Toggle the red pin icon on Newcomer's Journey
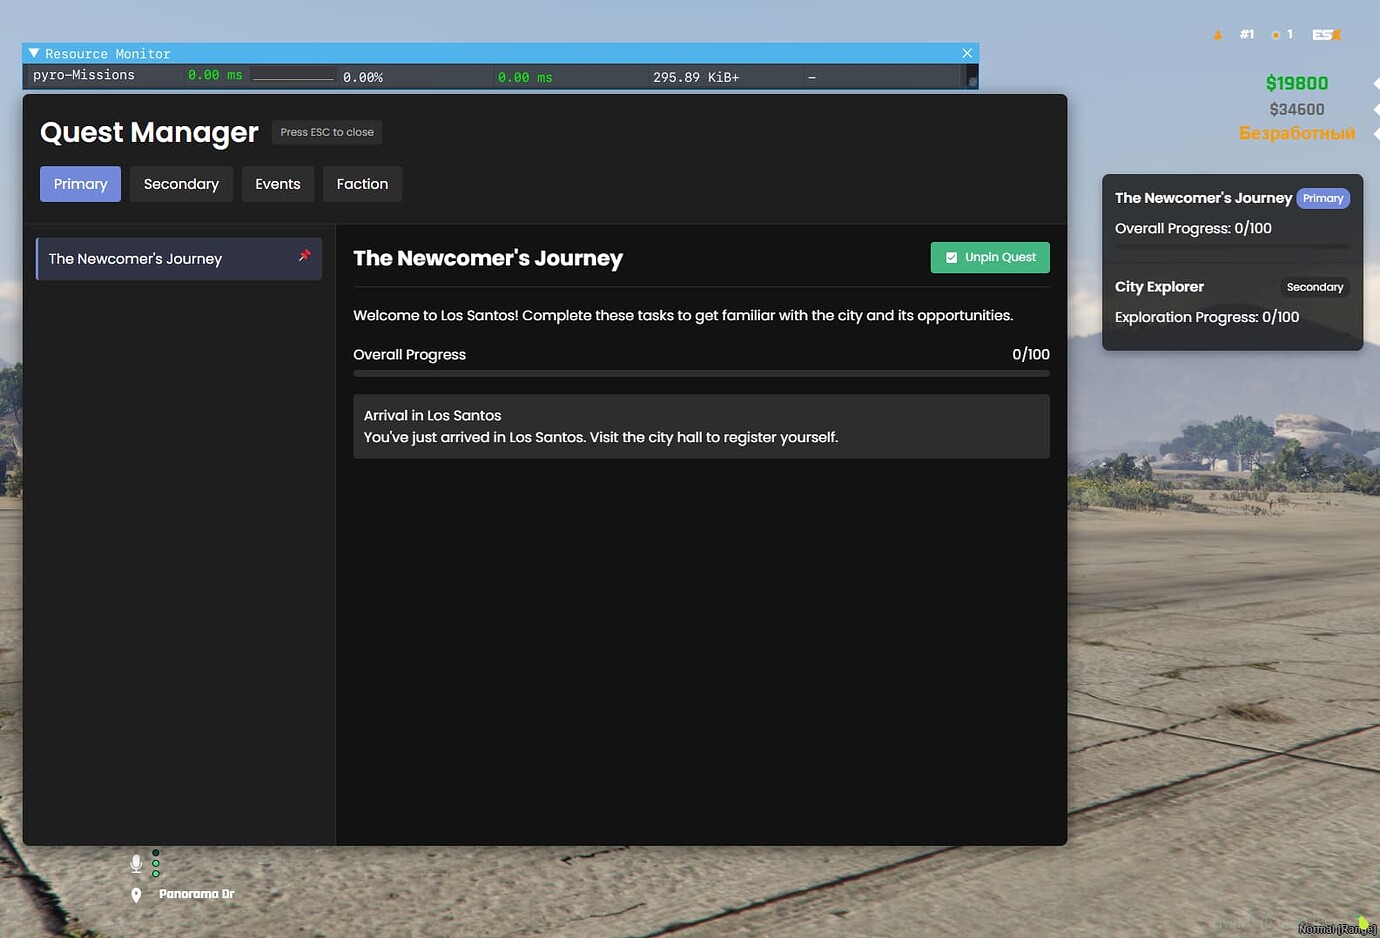Image resolution: width=1380 pixels, height=938 pixels. [x=305, y=256]
